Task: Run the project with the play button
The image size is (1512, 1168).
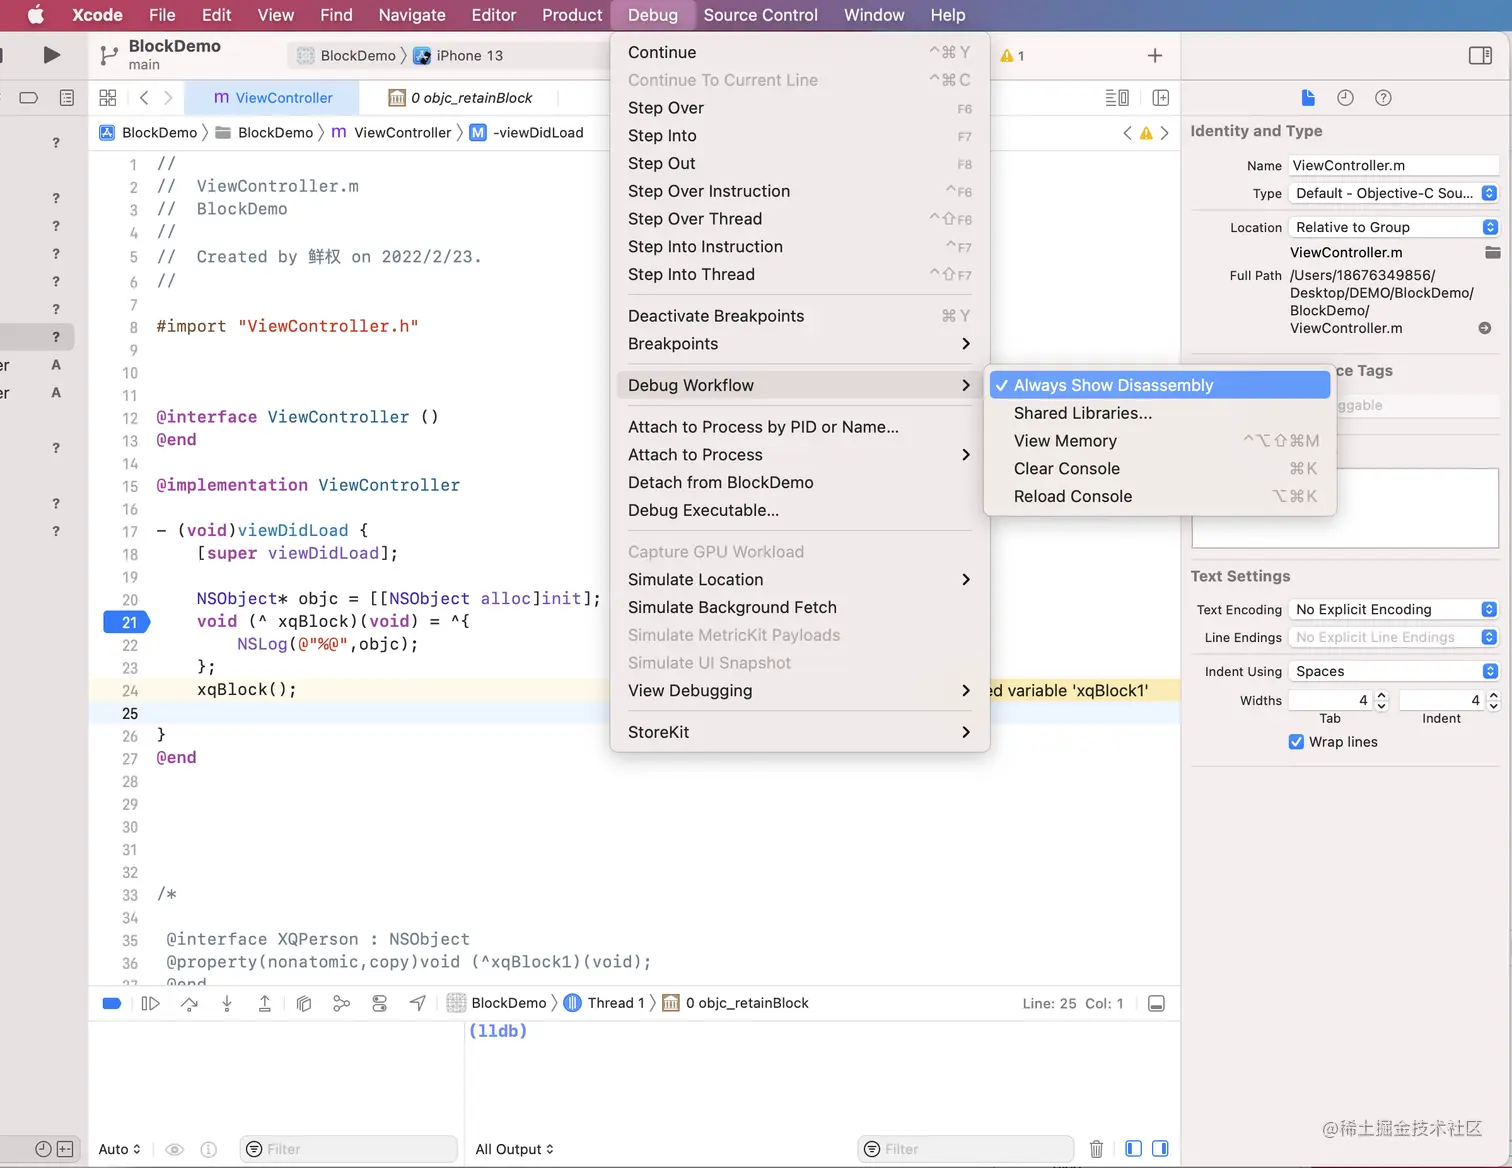Action: pos(52,55)
